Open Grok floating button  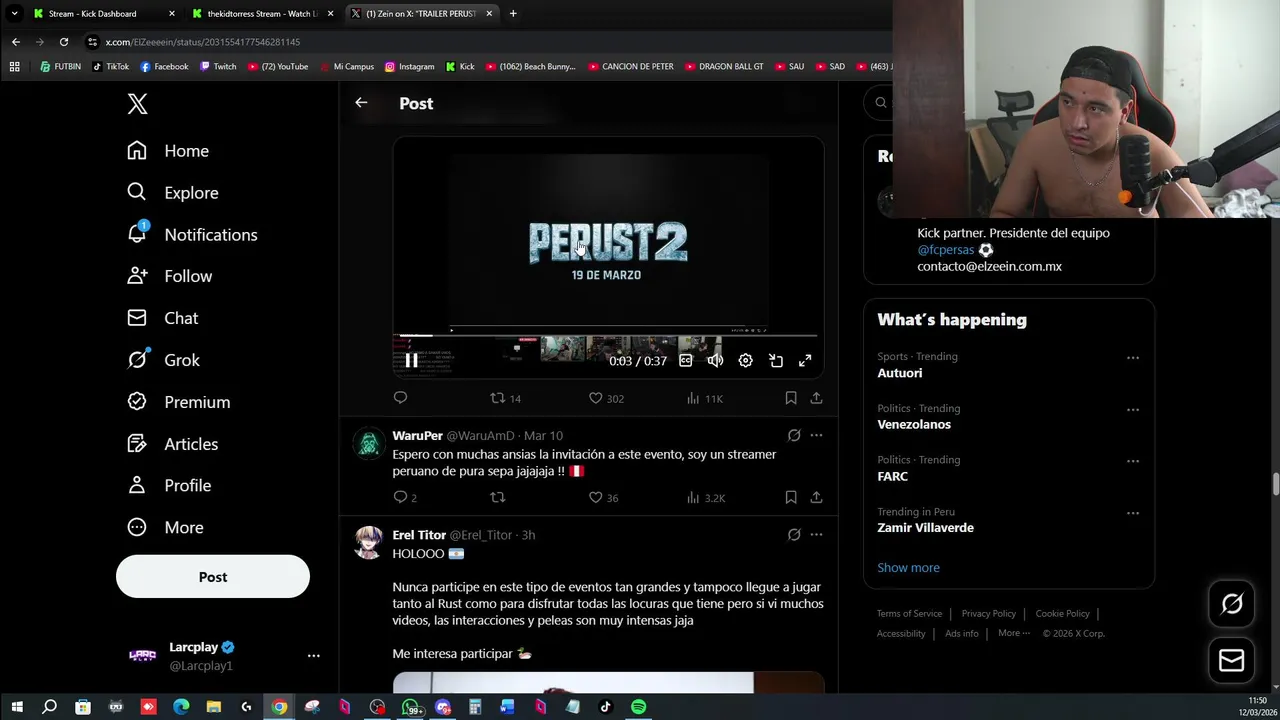pyautogui.click(x=1232, y=604)
